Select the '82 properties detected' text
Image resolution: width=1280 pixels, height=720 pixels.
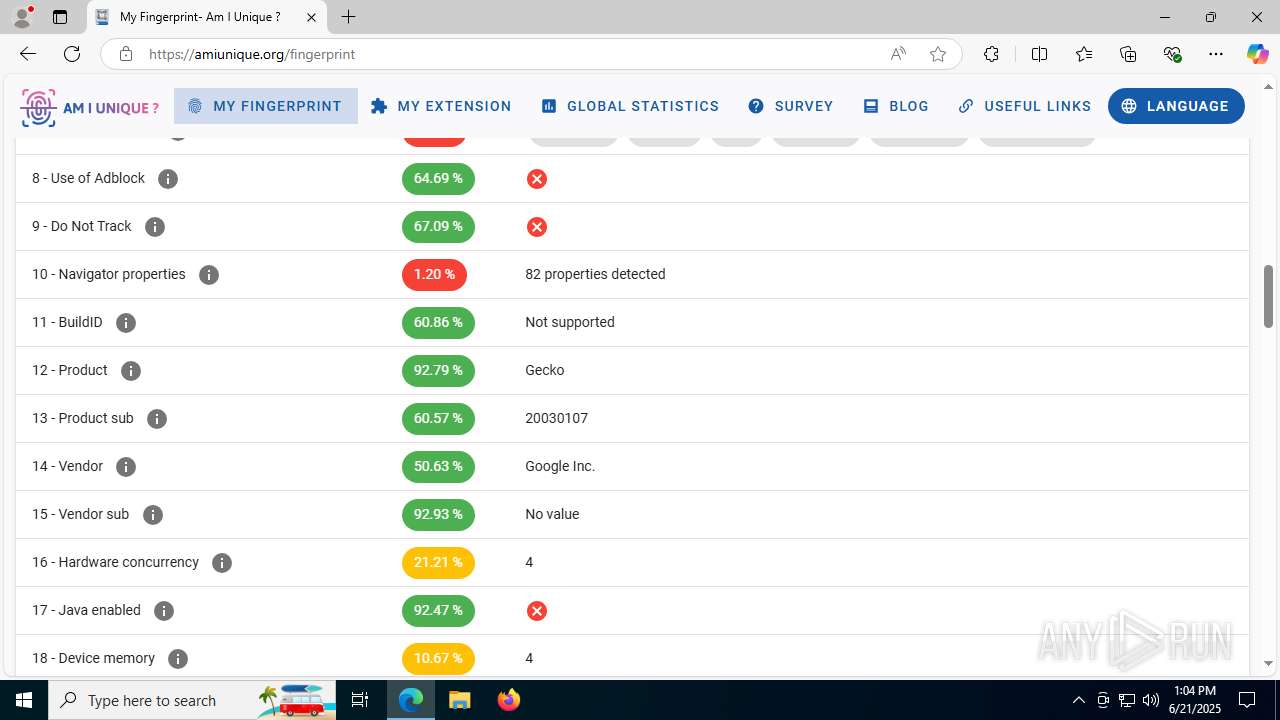[x=595, y=274]
